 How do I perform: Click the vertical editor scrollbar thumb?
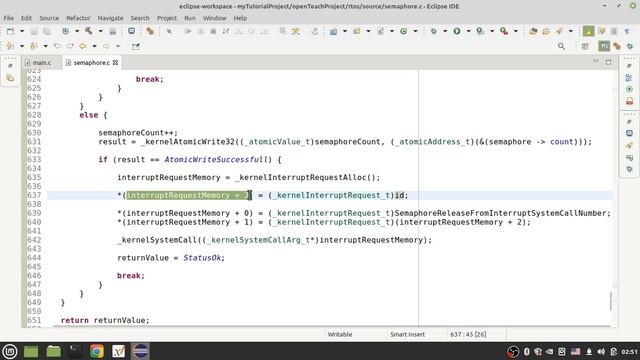(611, 301)
